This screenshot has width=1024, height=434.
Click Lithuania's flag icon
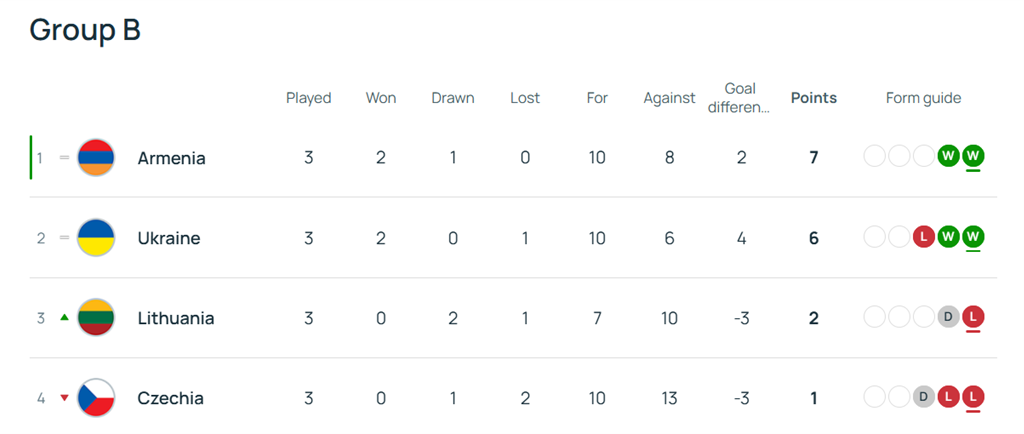tap(96, 318)
